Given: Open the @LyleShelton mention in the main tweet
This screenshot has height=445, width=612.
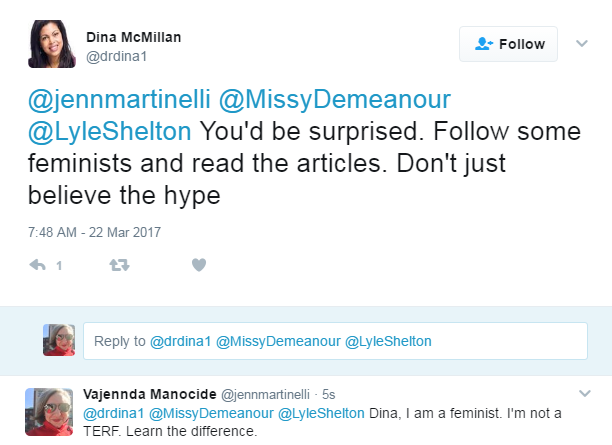Looking at the screenshot, I should point(110,131).
